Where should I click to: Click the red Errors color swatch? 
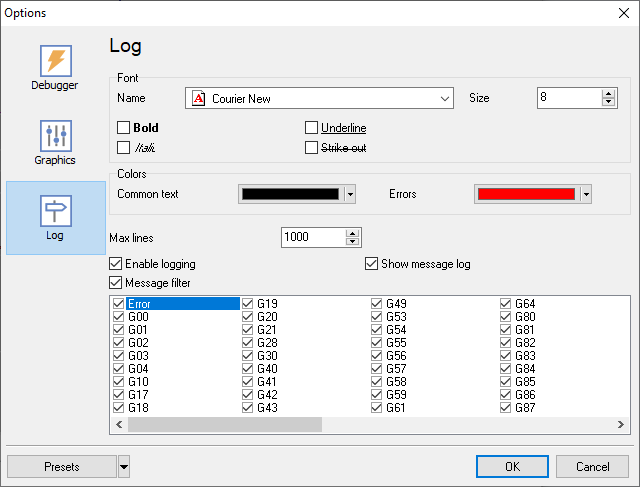[x=526, y=194]
